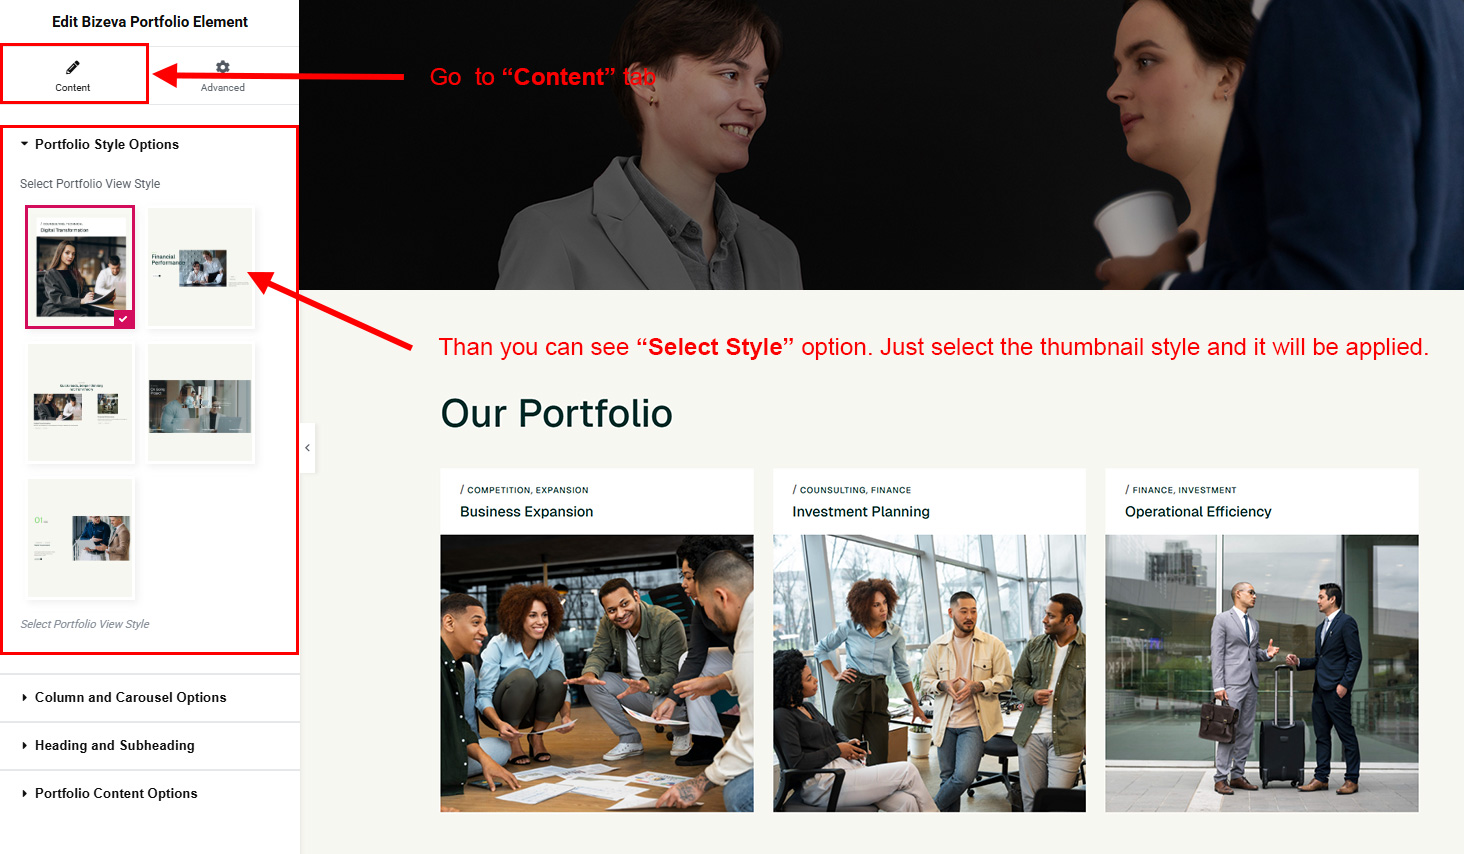Pick the wide image overlay style thumbnail
Image resolution: width=1464 pixels, height=854 pixels.
pos(201,403)
